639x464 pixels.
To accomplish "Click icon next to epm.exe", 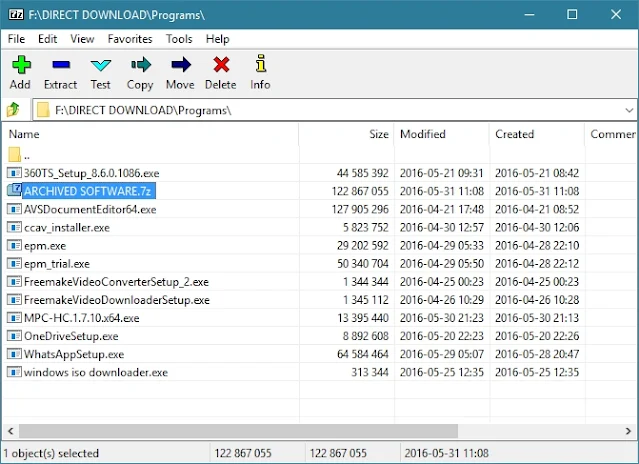I will click(x=14, y=245).
